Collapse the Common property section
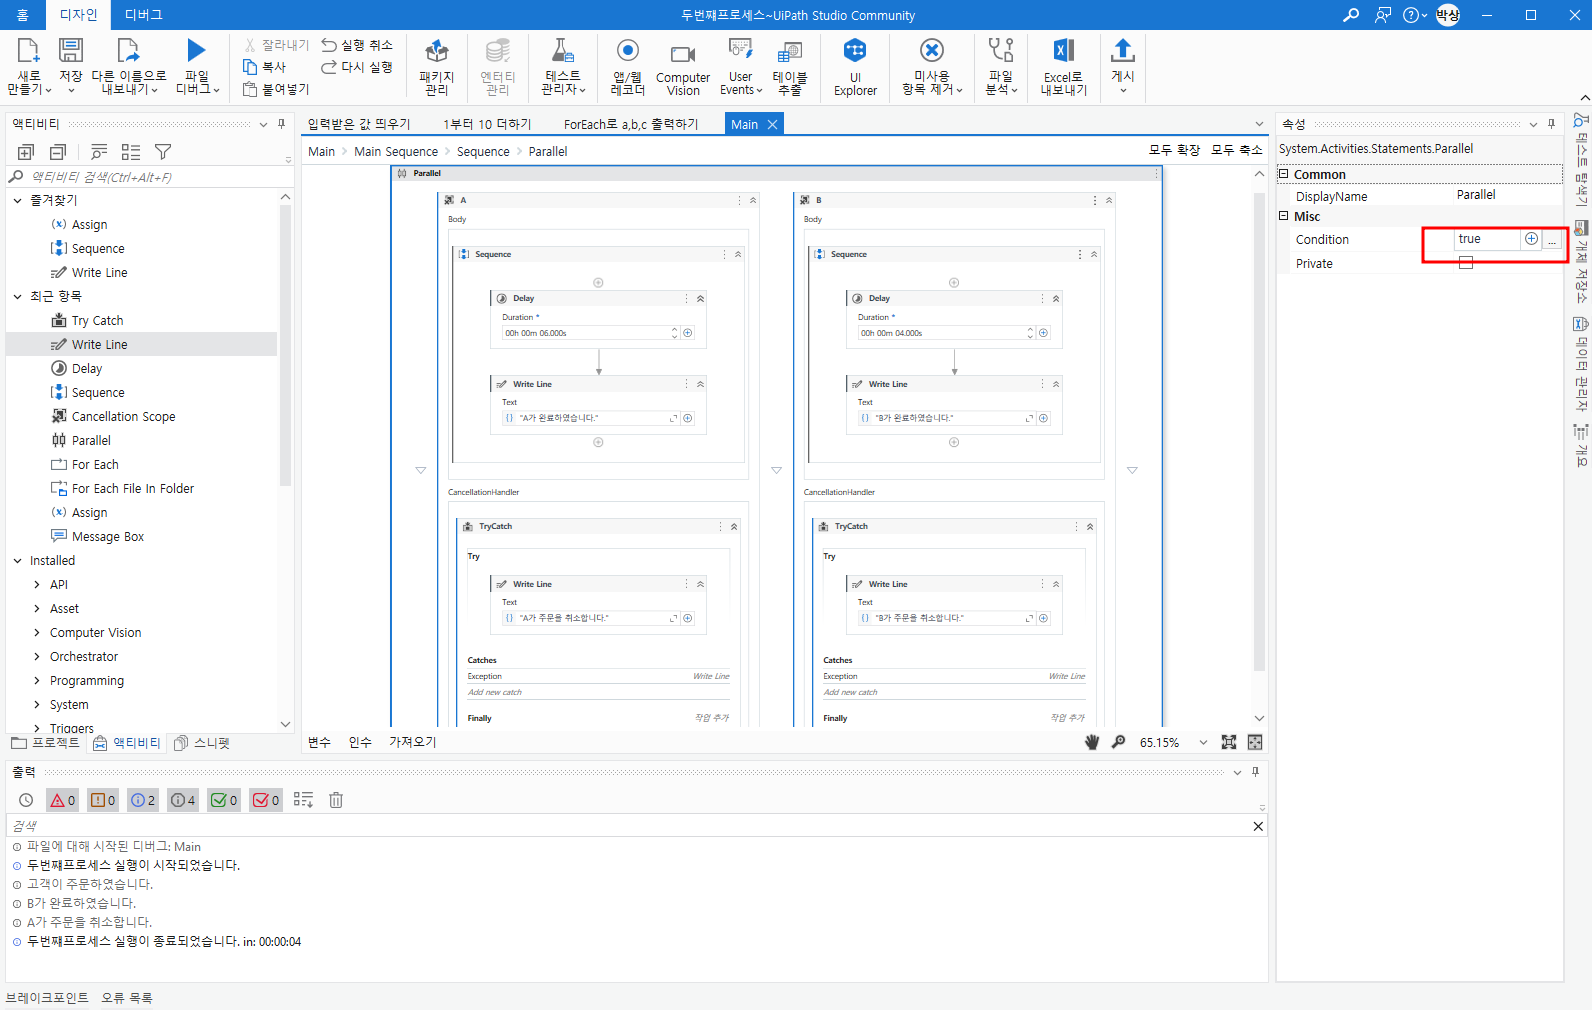Screen dimensions: 1592x1010 [x=1284, y=174]
